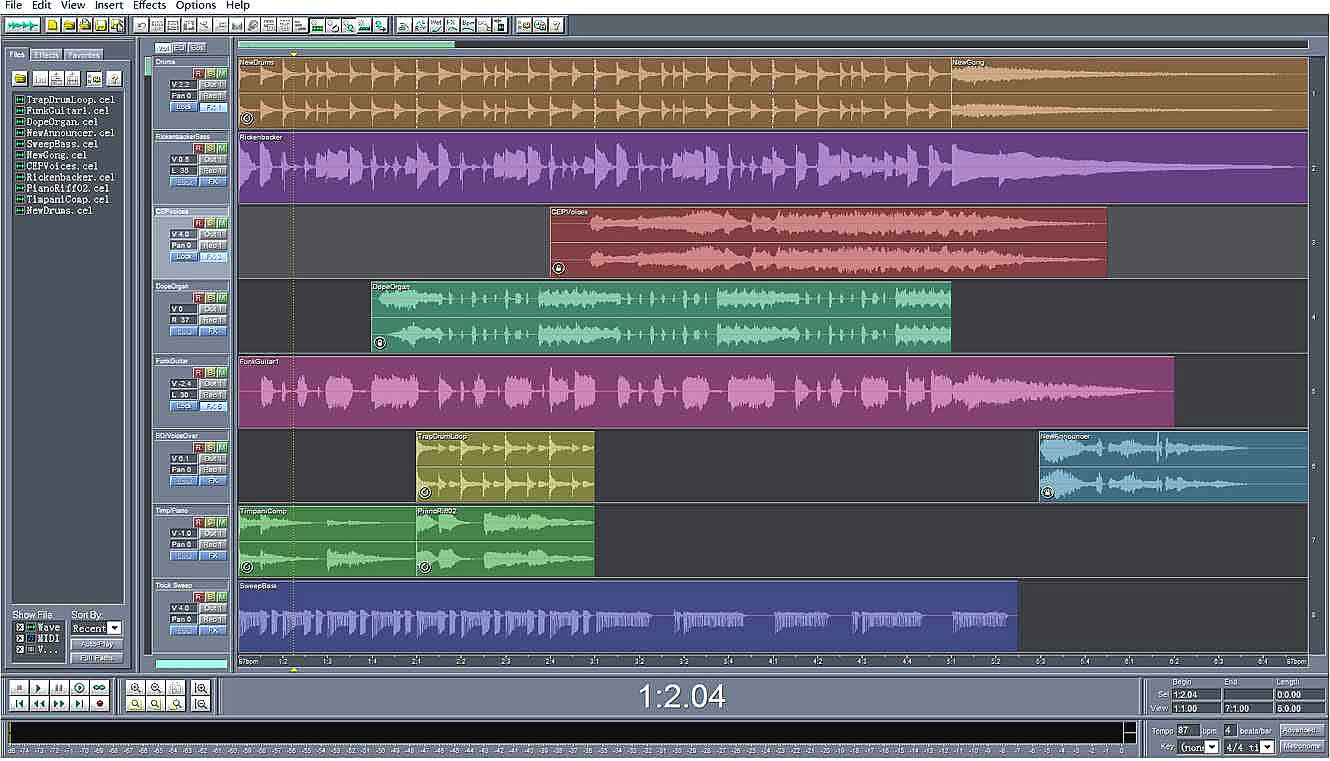Click the lock icon on DopeOrgan clip
The image size is (1330, 761).
[x=380, y=342]
